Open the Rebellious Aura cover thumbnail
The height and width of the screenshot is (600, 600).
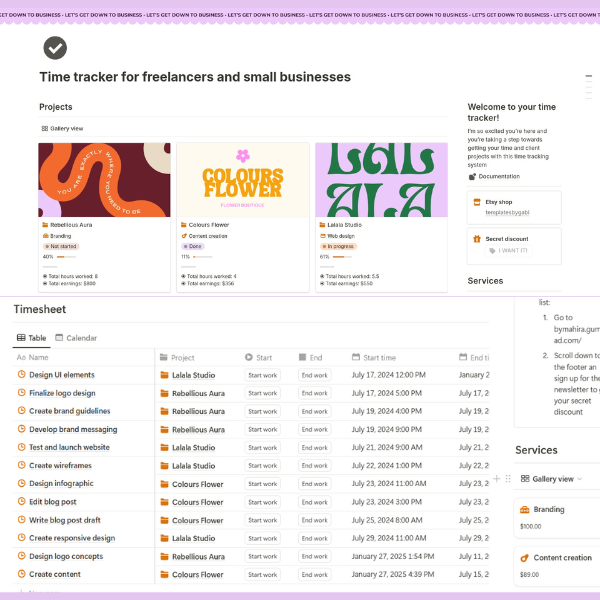pyautogui.click(x=104, y=180)
